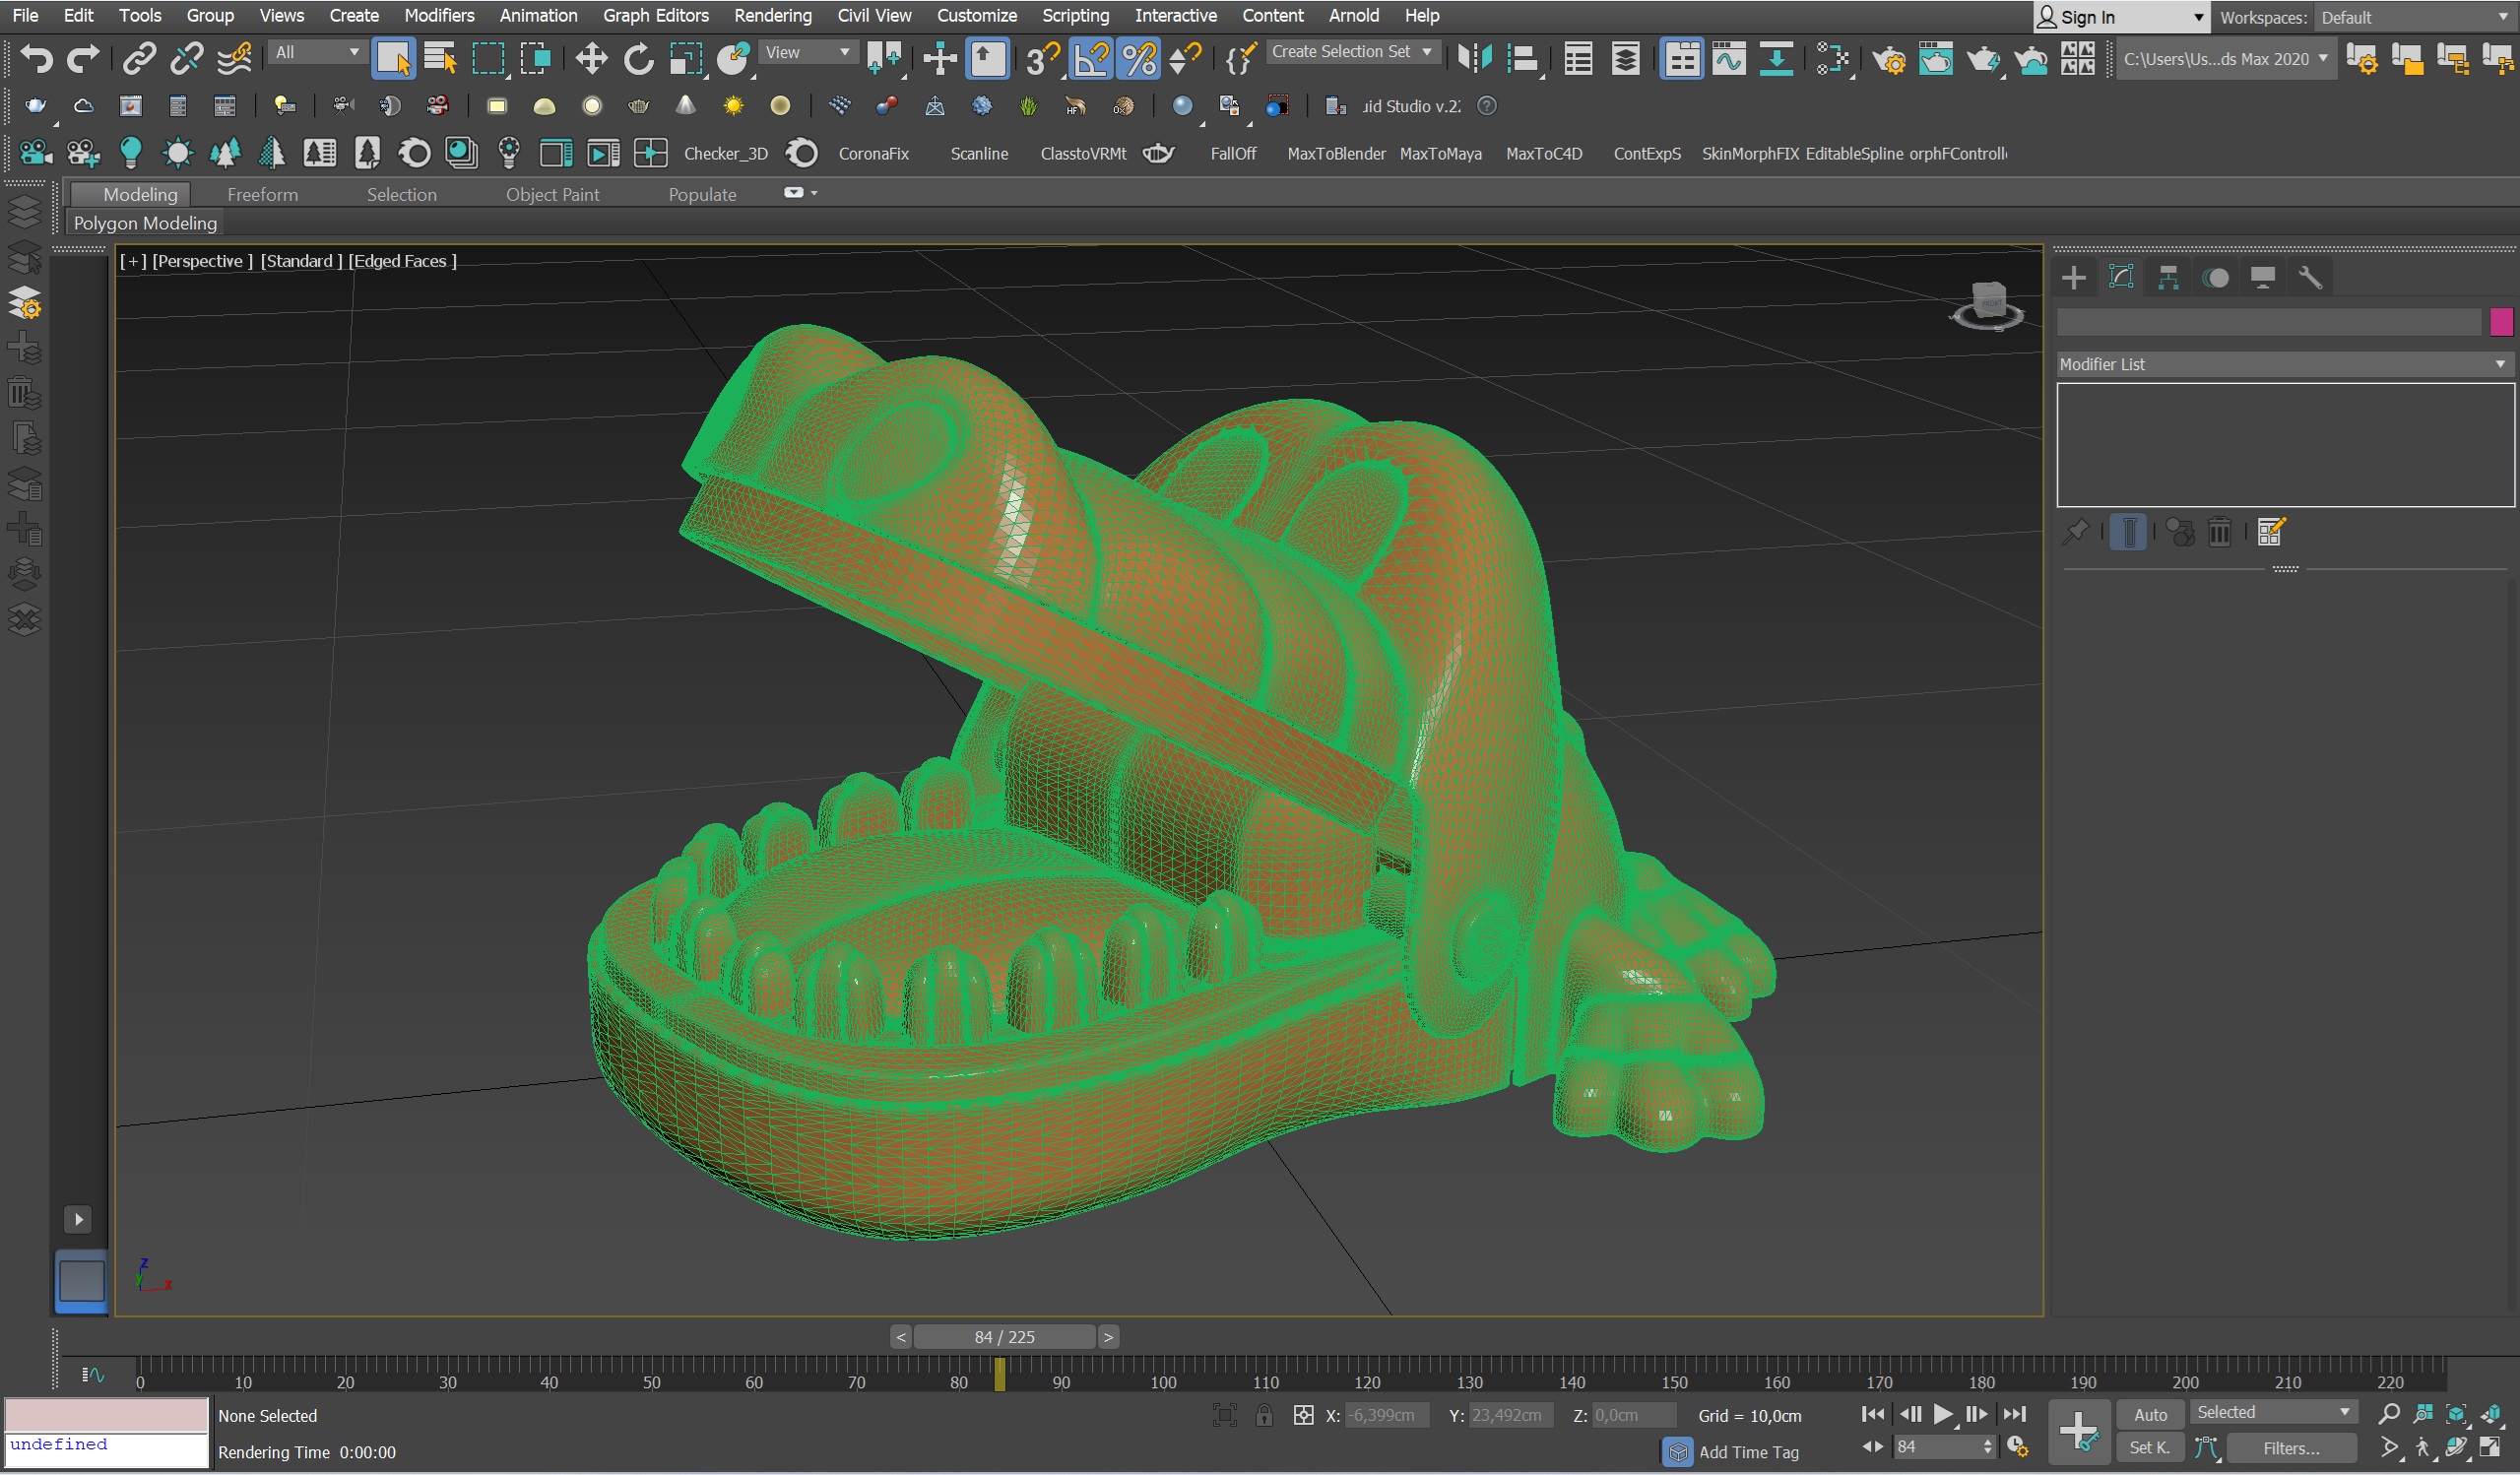Open the Utilities wrench panel
2520x1475 pixels.
pos(2310,277)
